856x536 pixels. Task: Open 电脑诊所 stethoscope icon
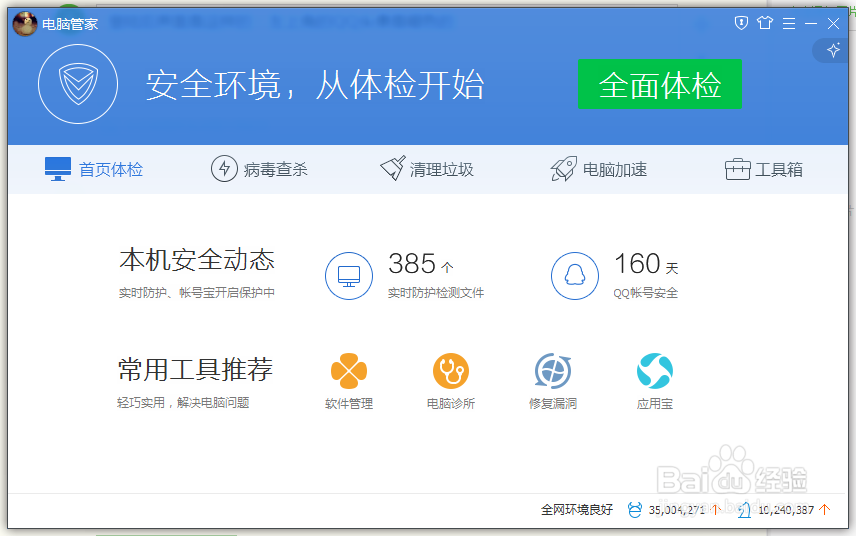451,371
